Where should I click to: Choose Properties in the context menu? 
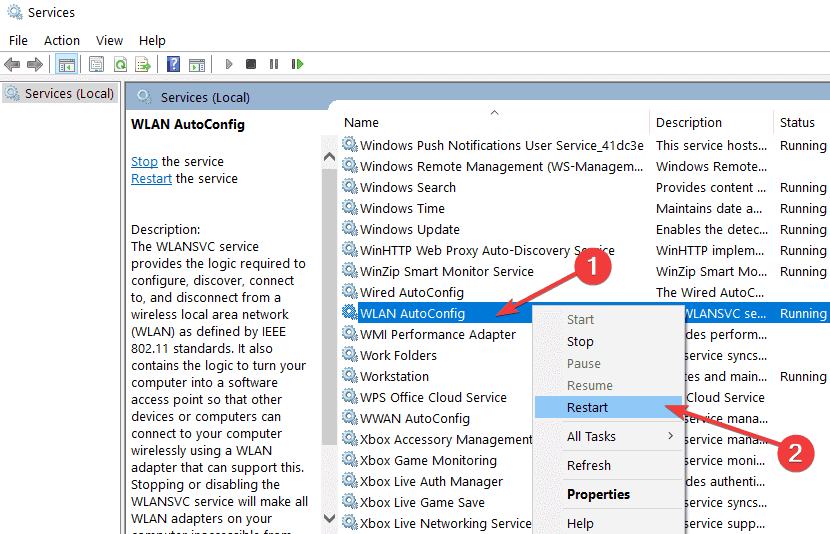click(x=608, y=494)
